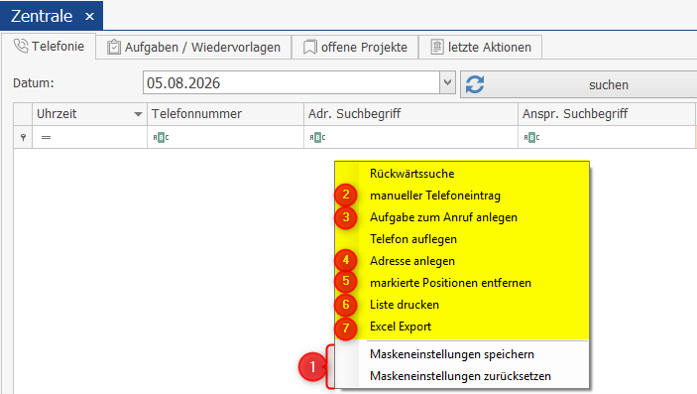The image size is (697, 394).
Task: Click the Datum field showing 05.08.2026
Action: pyautogui.click(x=292, y=82)
